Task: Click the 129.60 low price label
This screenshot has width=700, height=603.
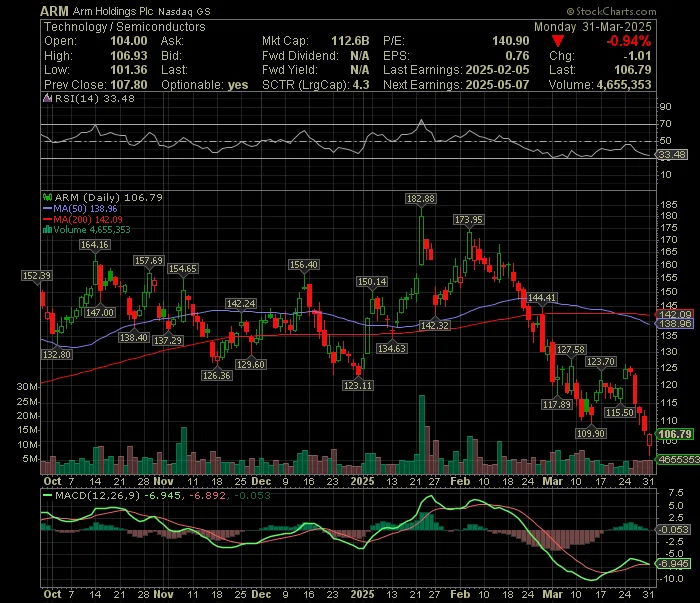Action: (251, 364)
